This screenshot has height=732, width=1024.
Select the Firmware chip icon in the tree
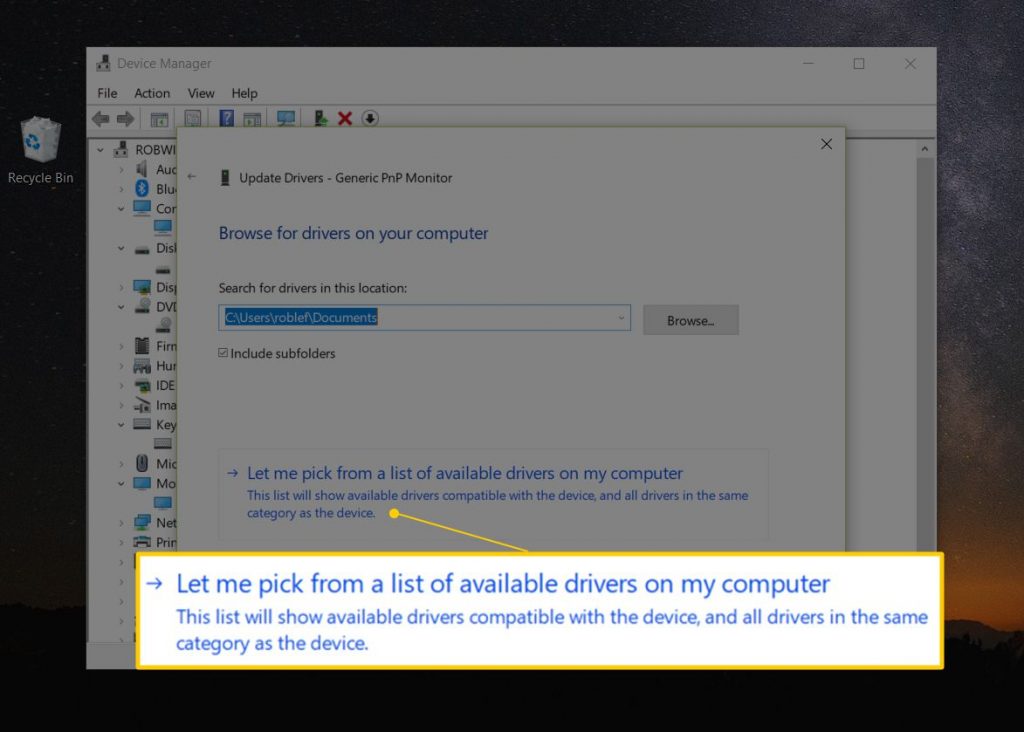(142, 345)
